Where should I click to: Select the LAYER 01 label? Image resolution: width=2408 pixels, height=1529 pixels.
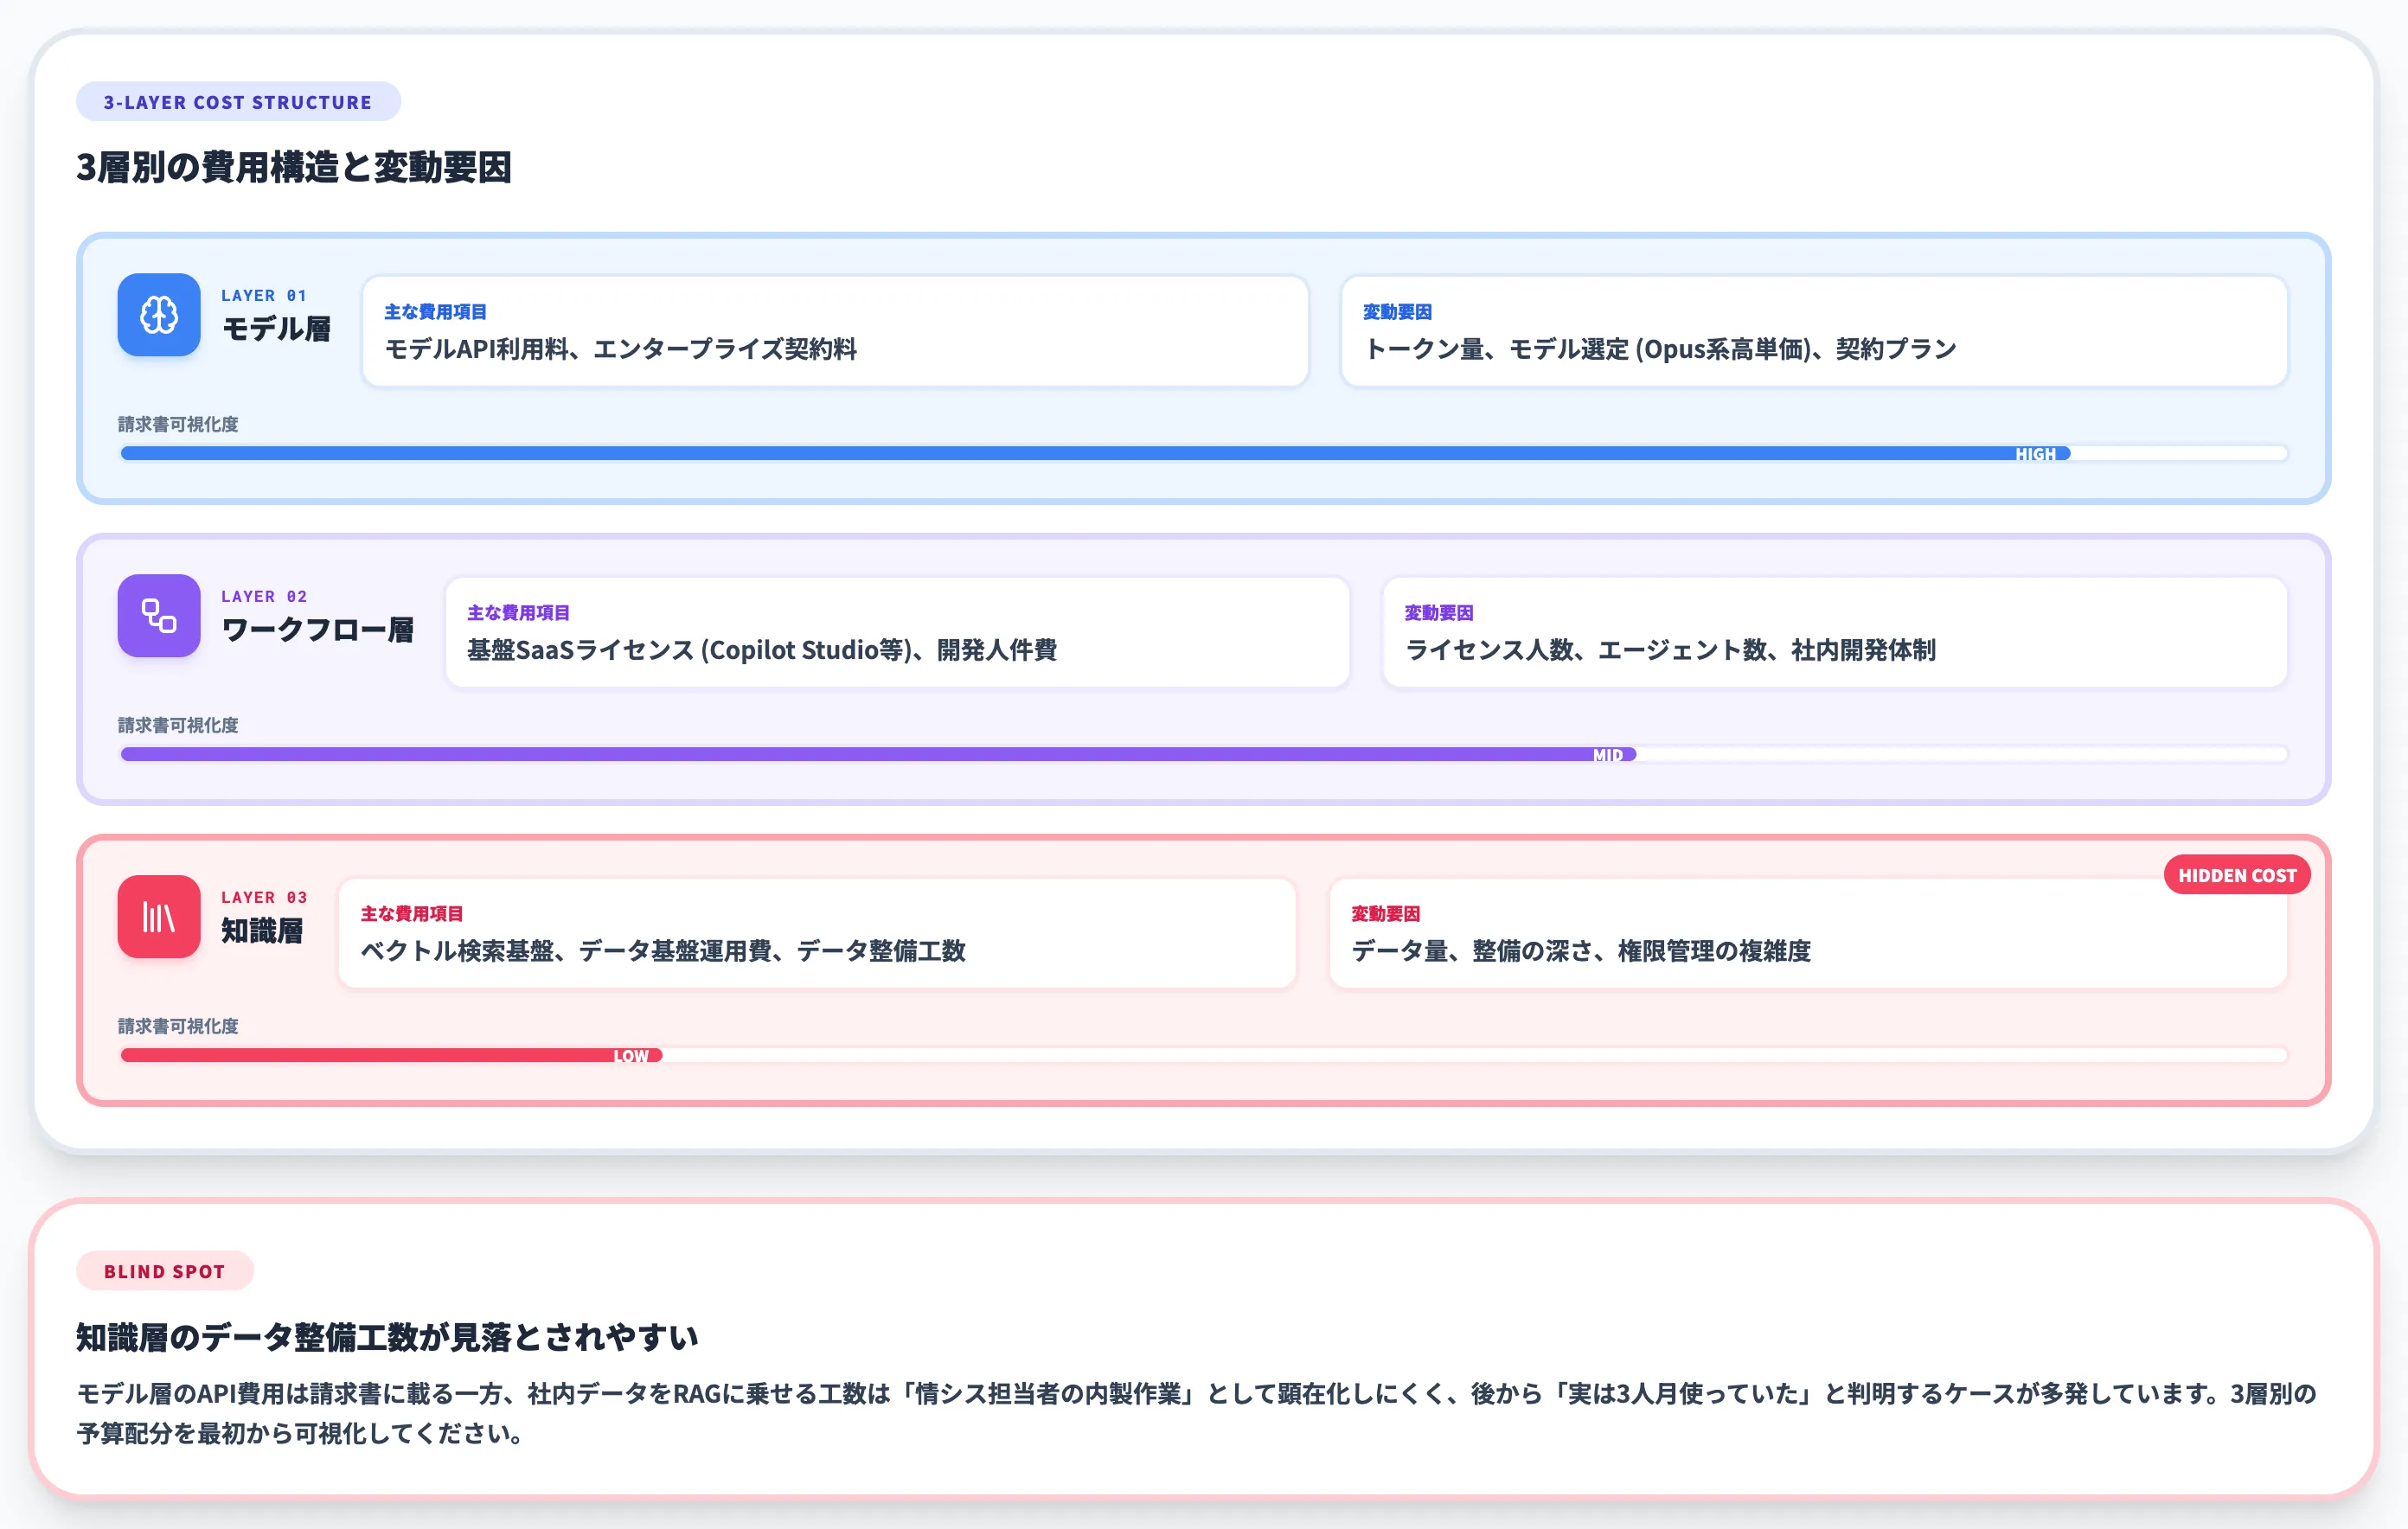(264, 296)
